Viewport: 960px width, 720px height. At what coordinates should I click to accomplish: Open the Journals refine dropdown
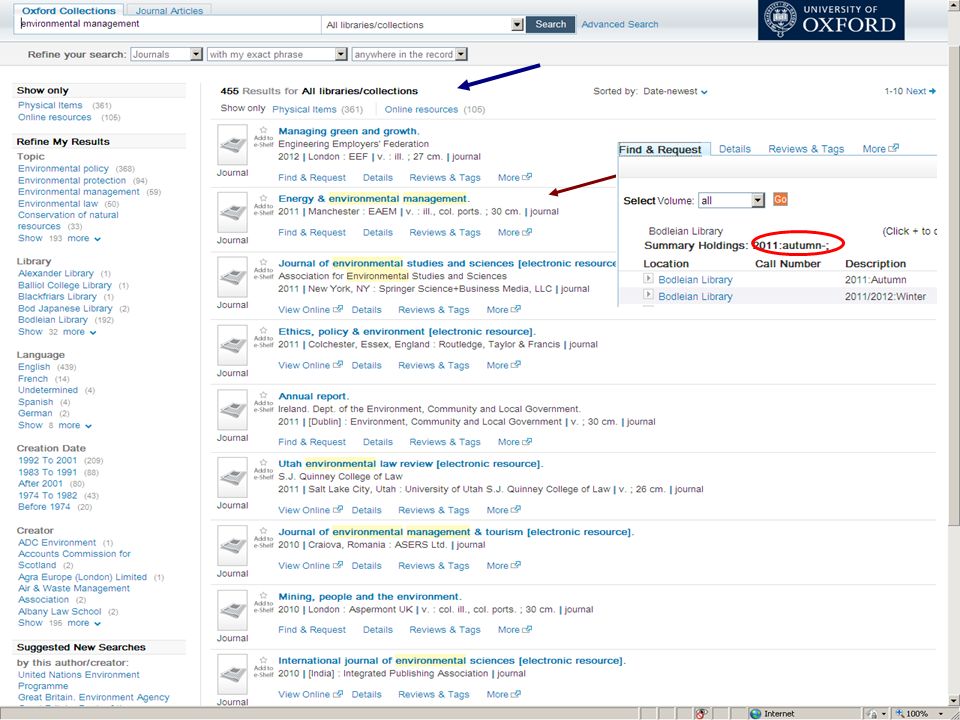(196, 54)
